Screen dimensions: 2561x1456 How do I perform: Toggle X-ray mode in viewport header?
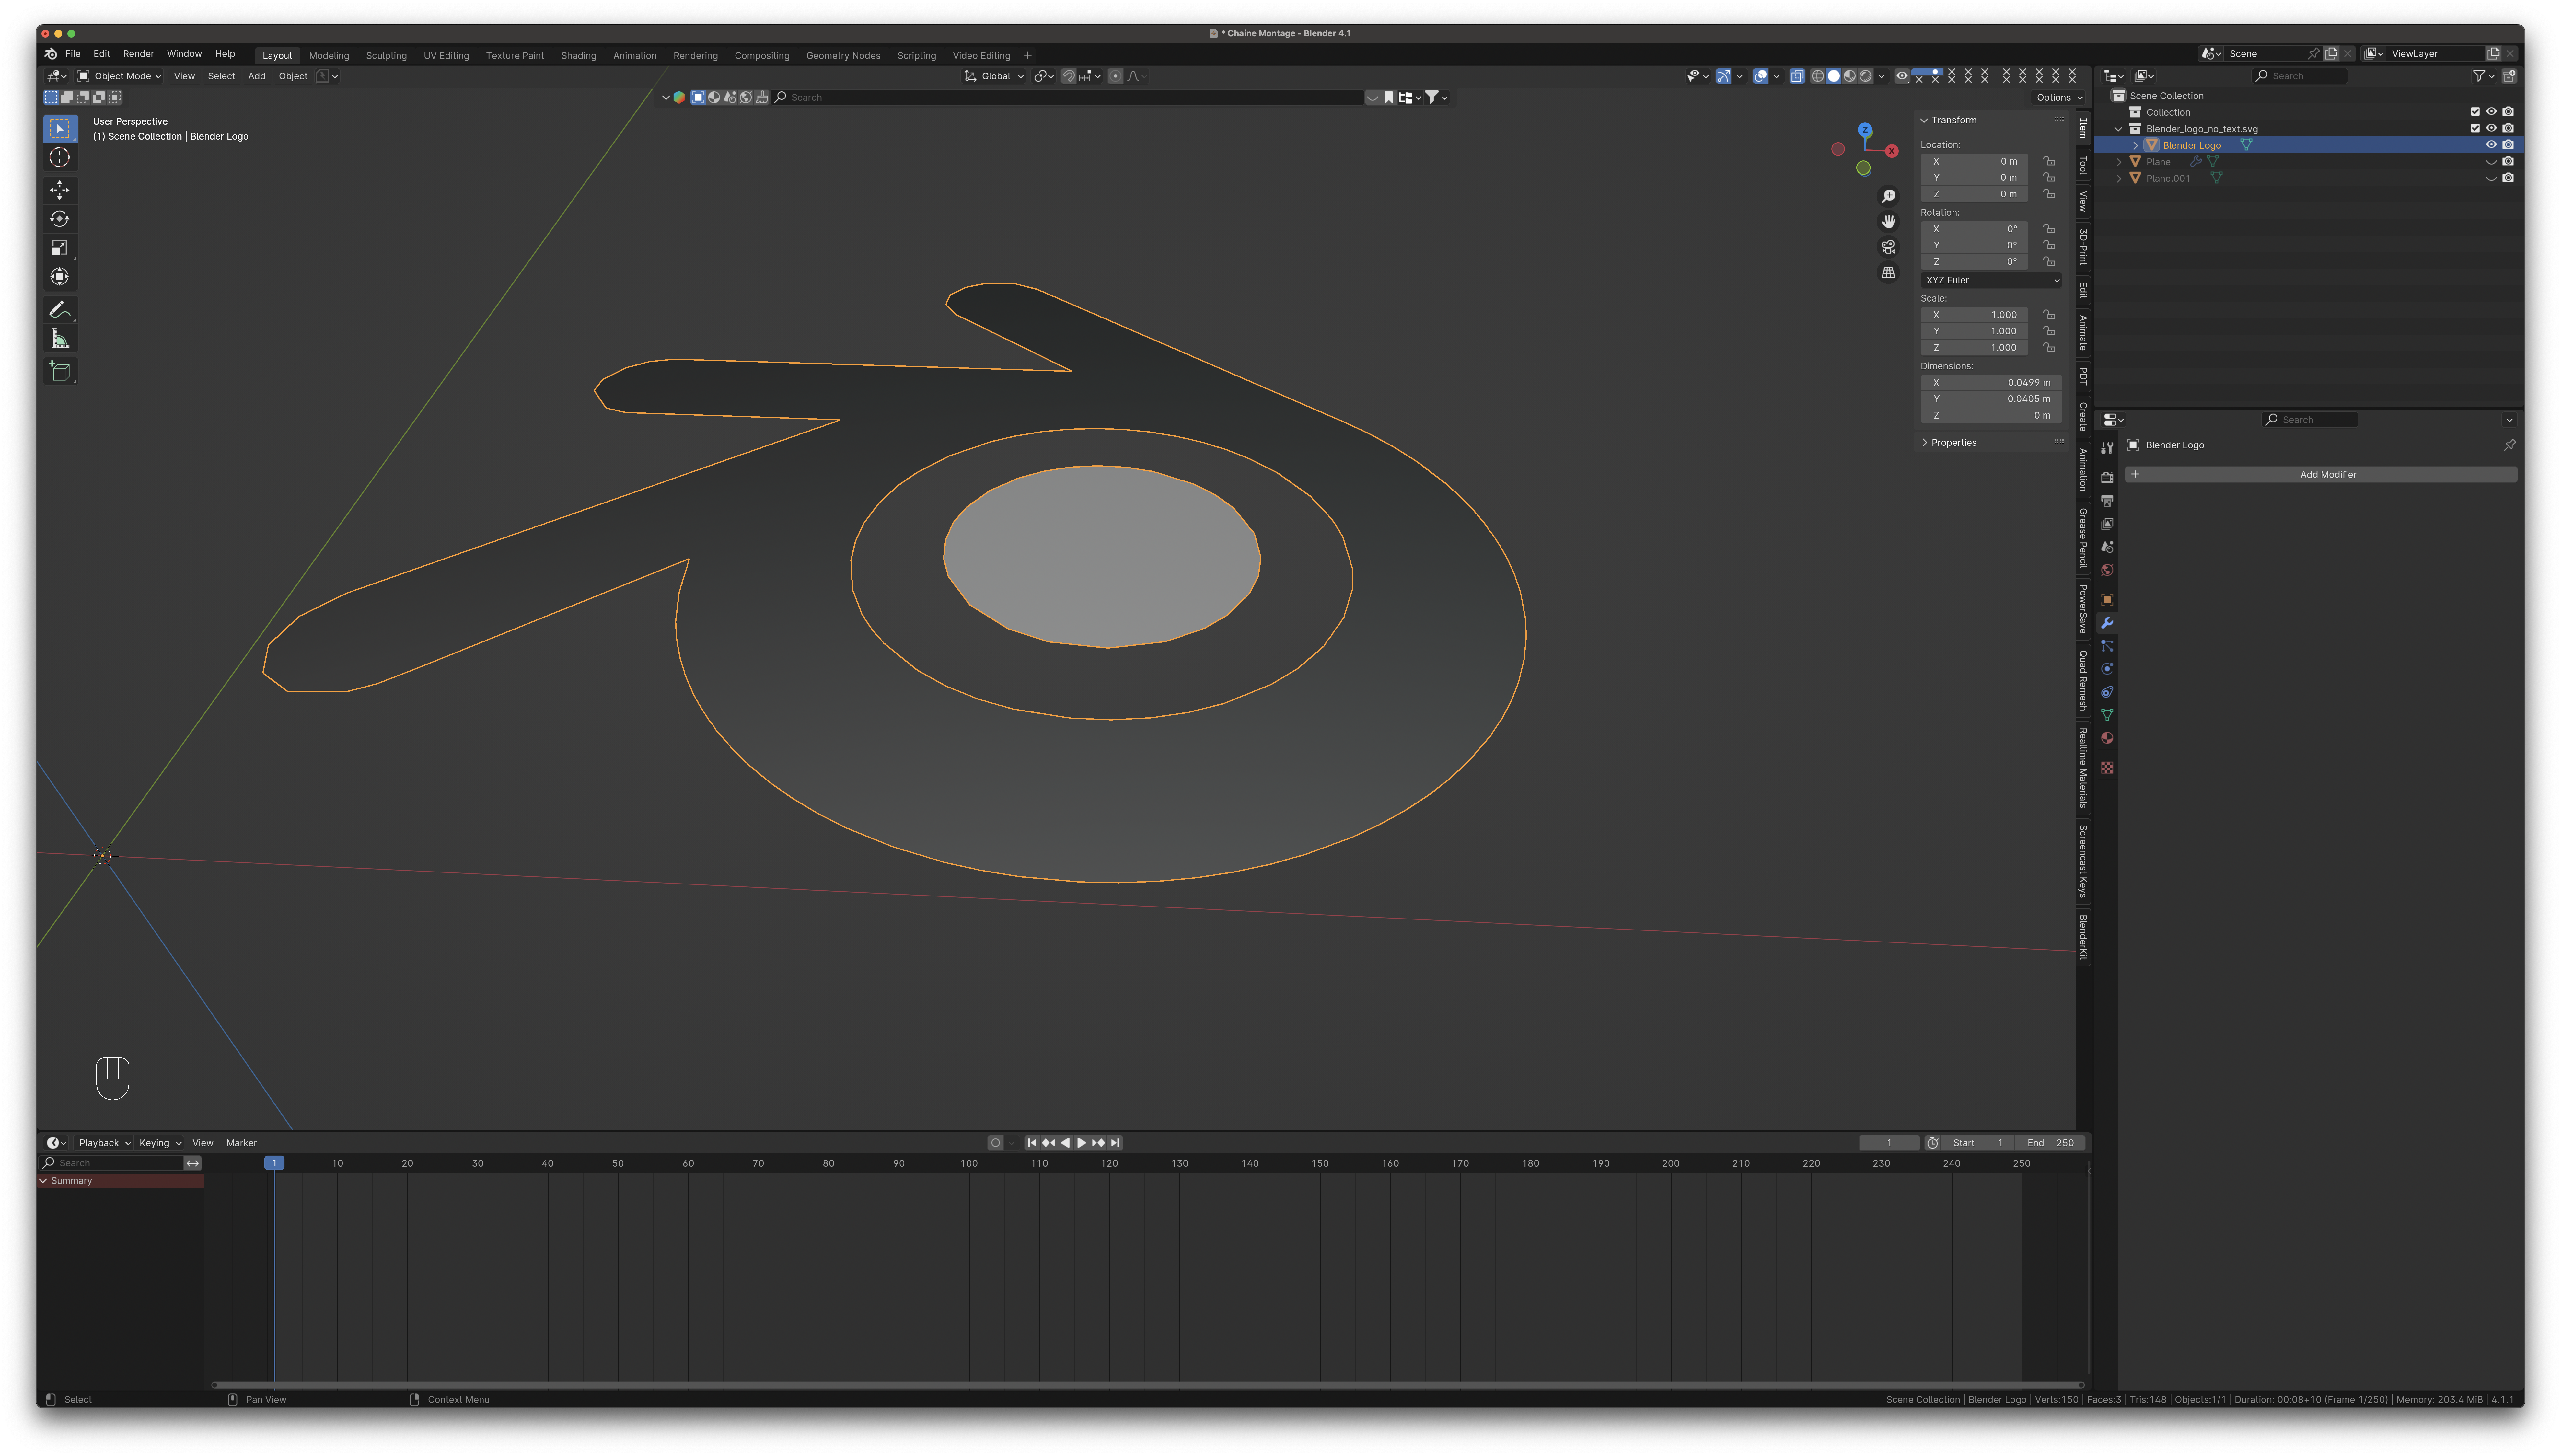(x=1797, y=76)
